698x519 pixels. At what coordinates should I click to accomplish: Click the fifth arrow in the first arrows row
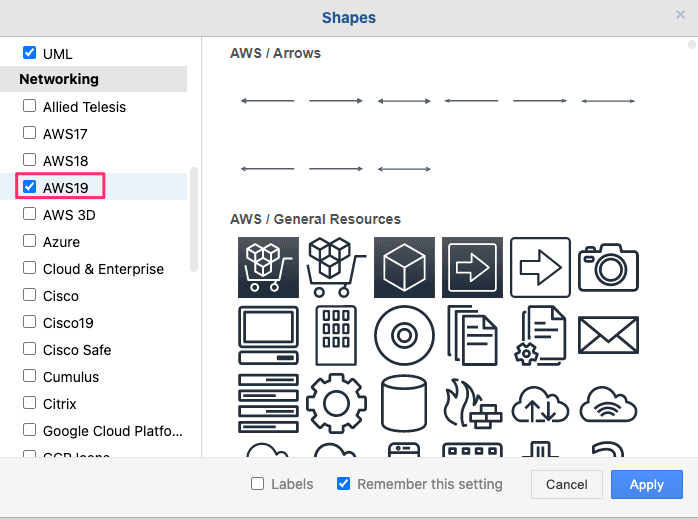(540, 101)
